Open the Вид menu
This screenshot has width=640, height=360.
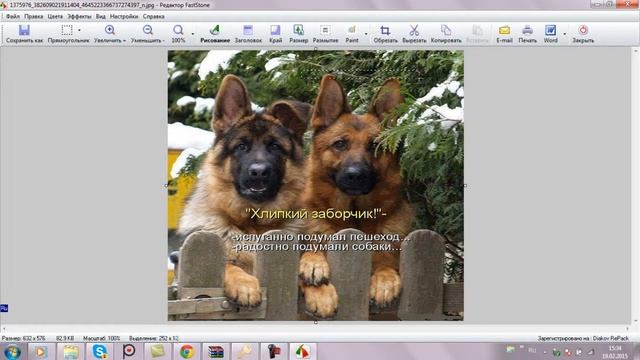coord(101,17)
